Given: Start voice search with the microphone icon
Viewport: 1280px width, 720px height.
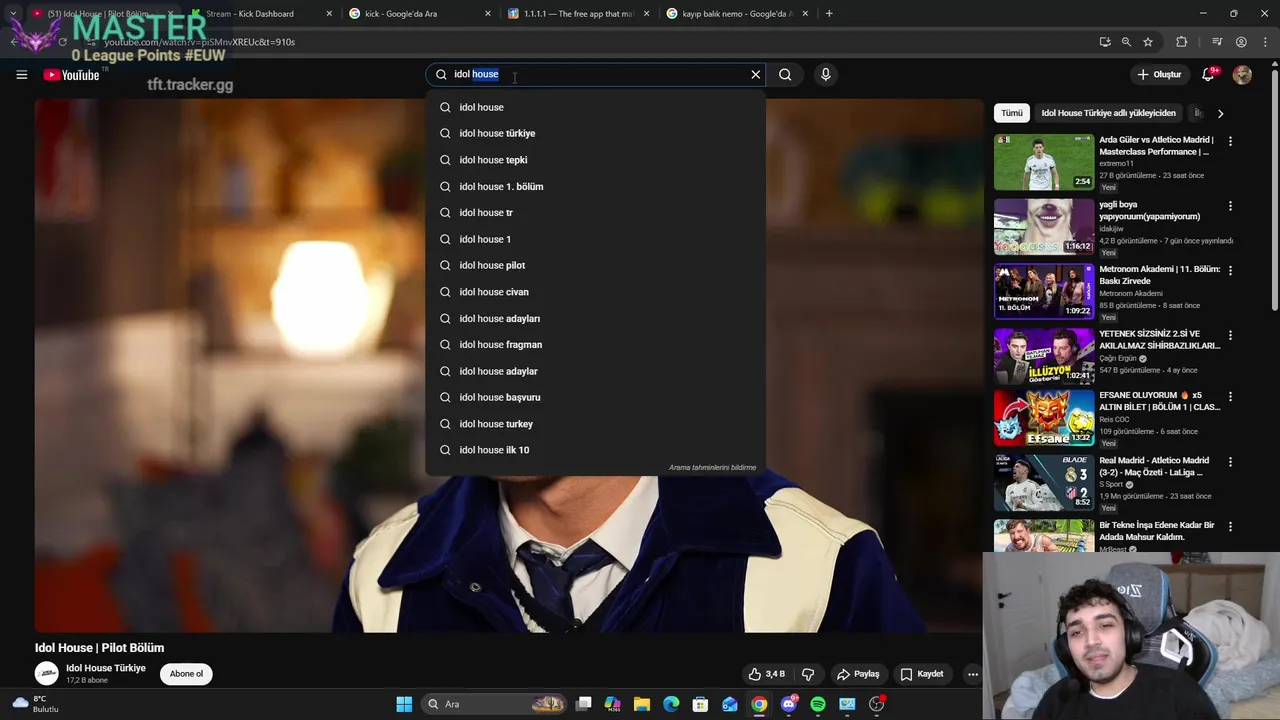Looking at the screenshot, I should (825, 74).
